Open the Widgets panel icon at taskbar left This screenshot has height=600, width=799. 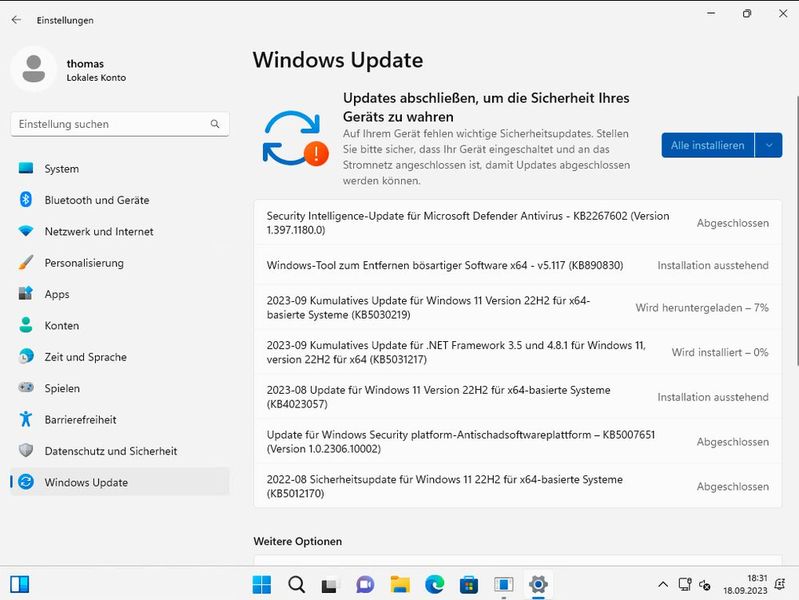click(x=20, y=584)
